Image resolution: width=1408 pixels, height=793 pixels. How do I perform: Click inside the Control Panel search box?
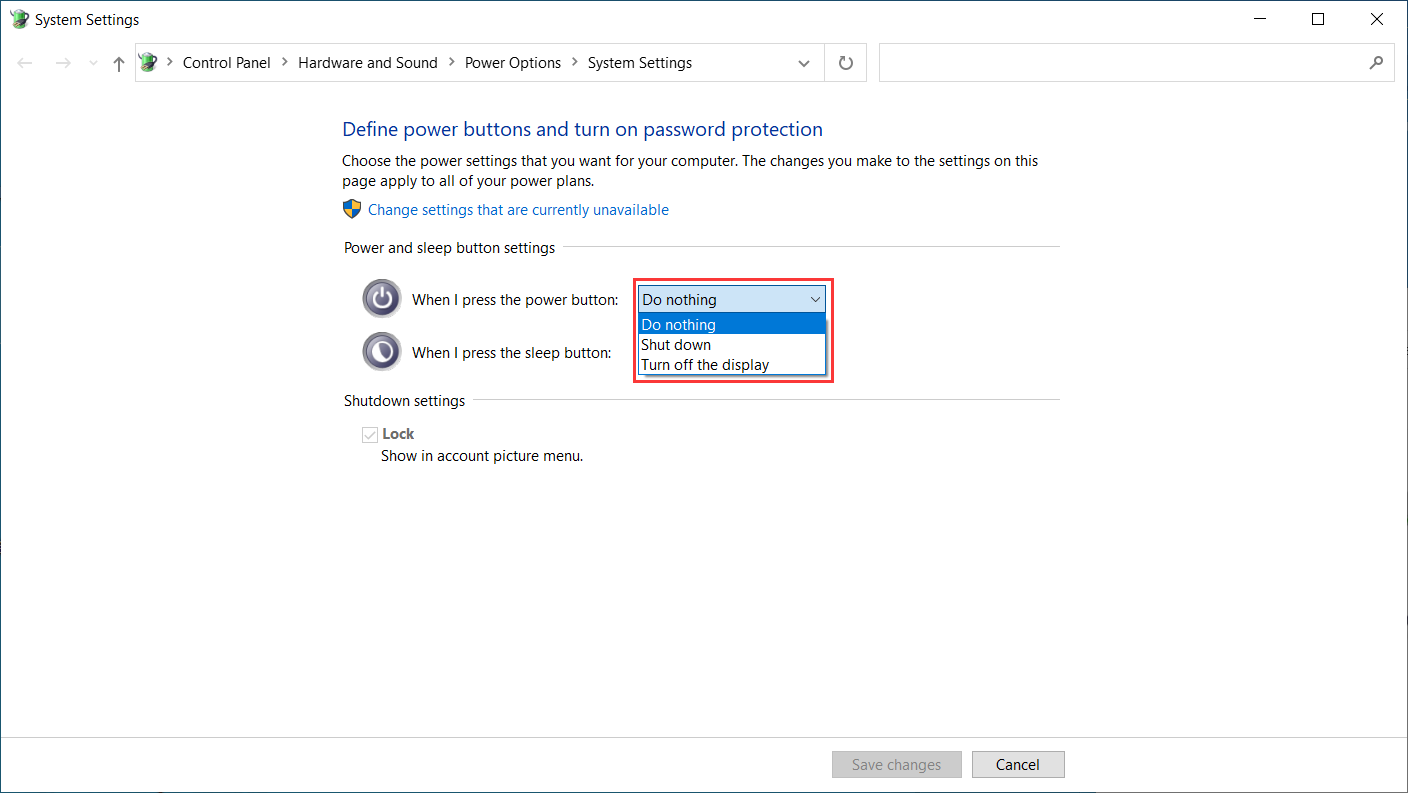(1120, 63)
